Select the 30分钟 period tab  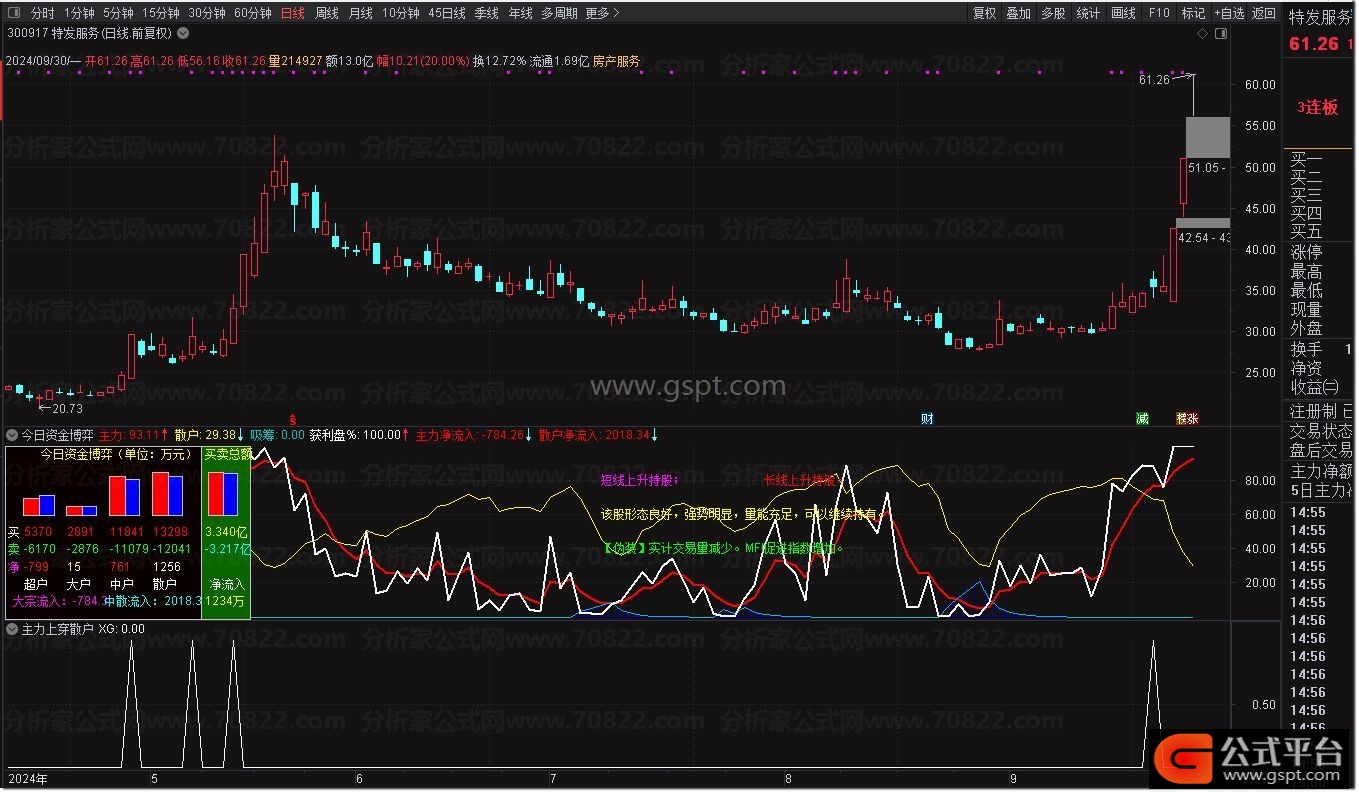207,13
